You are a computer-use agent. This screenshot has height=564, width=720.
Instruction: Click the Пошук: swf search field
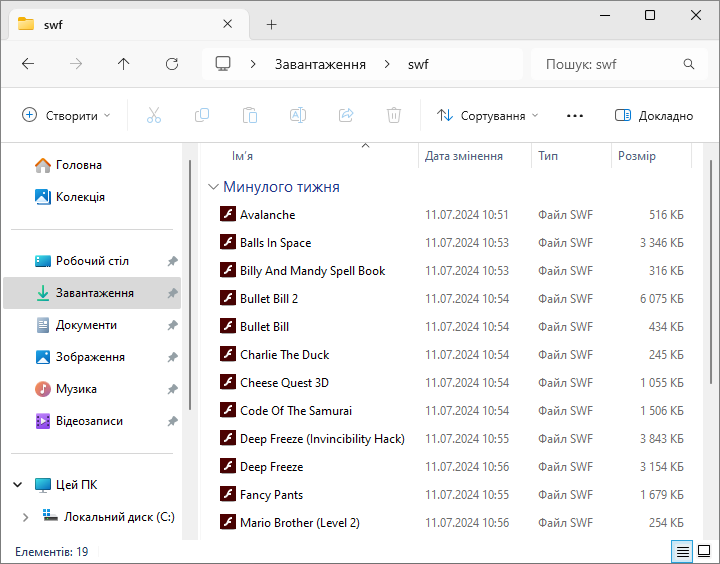coord(610,64)
